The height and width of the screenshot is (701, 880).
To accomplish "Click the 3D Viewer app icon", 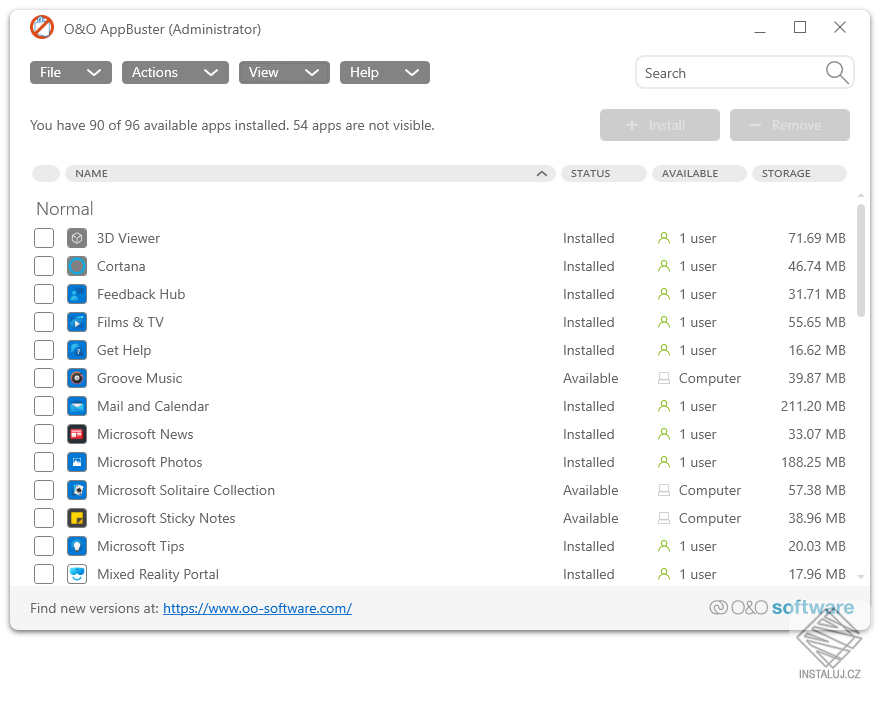I will (x=77, y=238).
